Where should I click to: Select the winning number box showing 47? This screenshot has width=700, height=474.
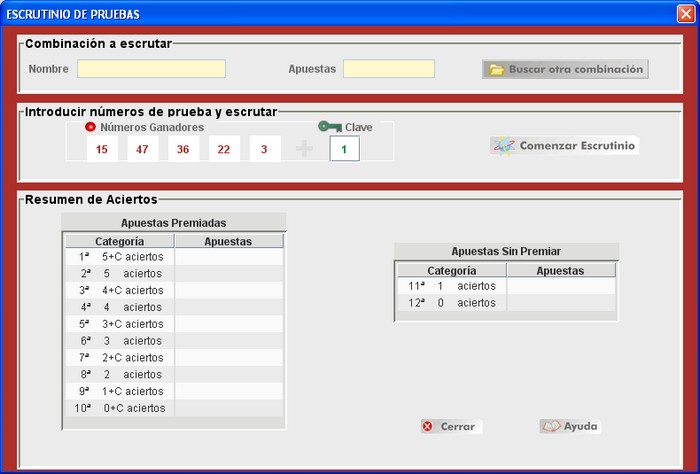143,149
